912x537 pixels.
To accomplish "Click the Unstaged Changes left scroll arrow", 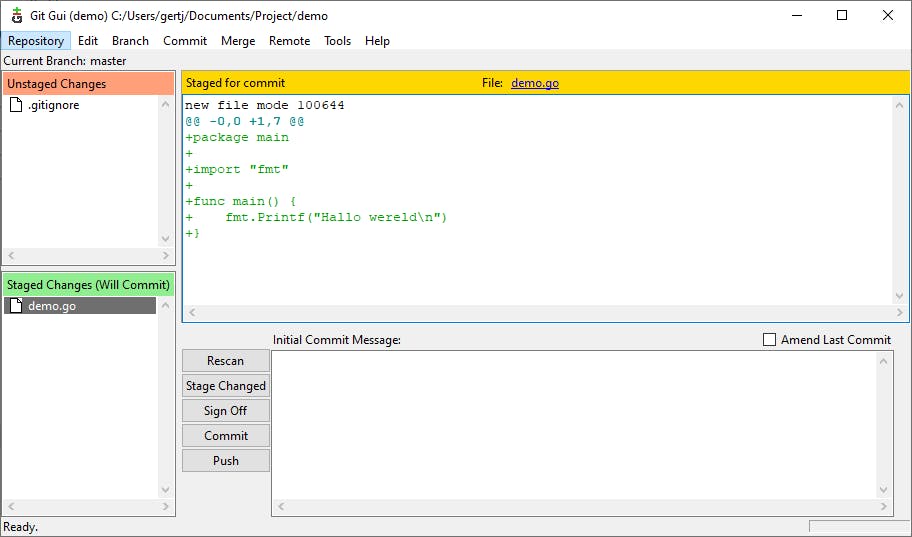I will click(11, 255).
